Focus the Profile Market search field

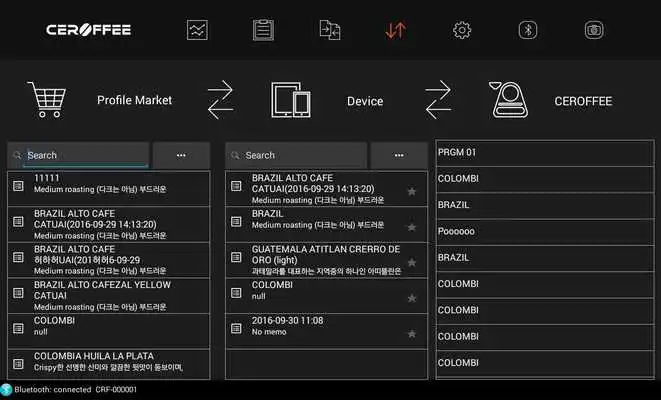click(78, 155)
